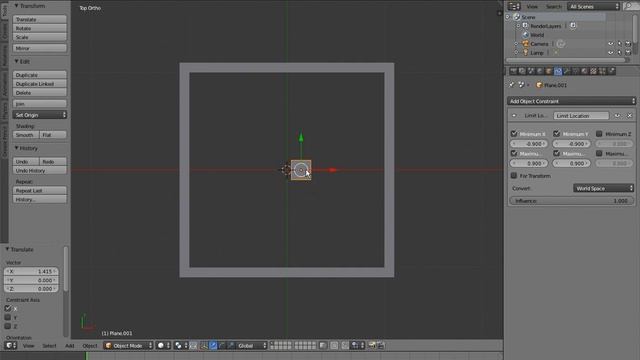Open the Particles properties tab icon
The image size is (640, 360).
coord(602,71)
